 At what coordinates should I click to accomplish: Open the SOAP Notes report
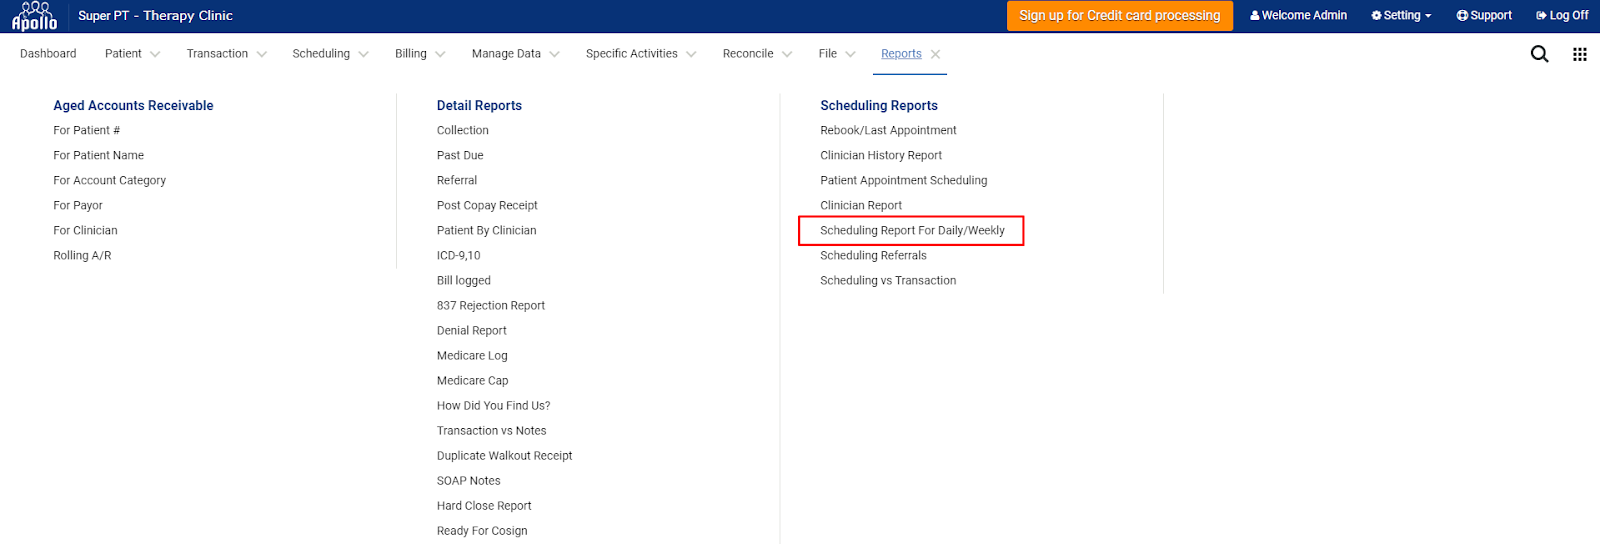[468, 481]
